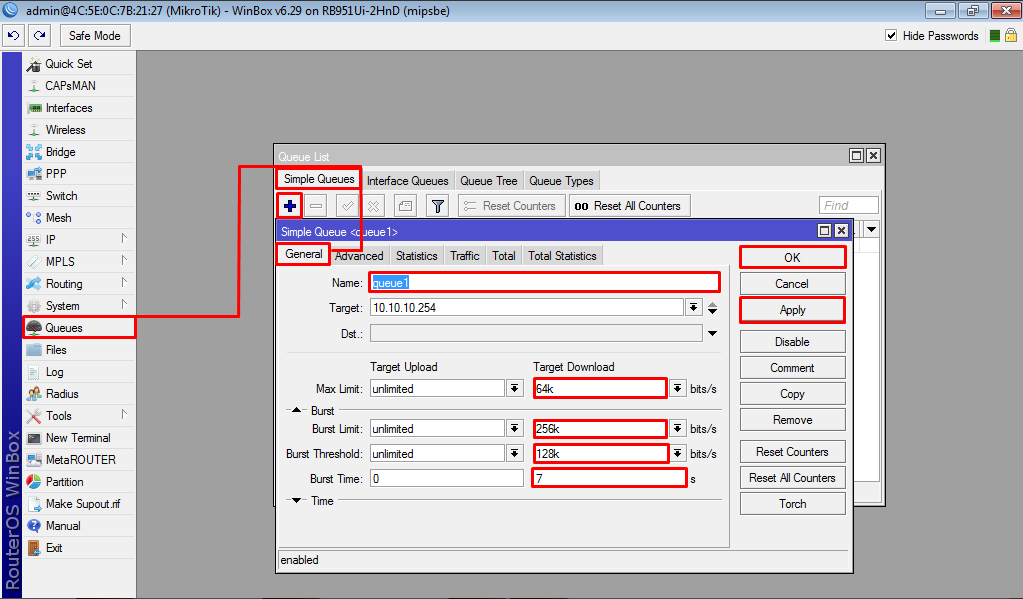The height and width of the screenshot is (599, 1023).
Task: Expand the Routing submenu
Action: point(79,284)
